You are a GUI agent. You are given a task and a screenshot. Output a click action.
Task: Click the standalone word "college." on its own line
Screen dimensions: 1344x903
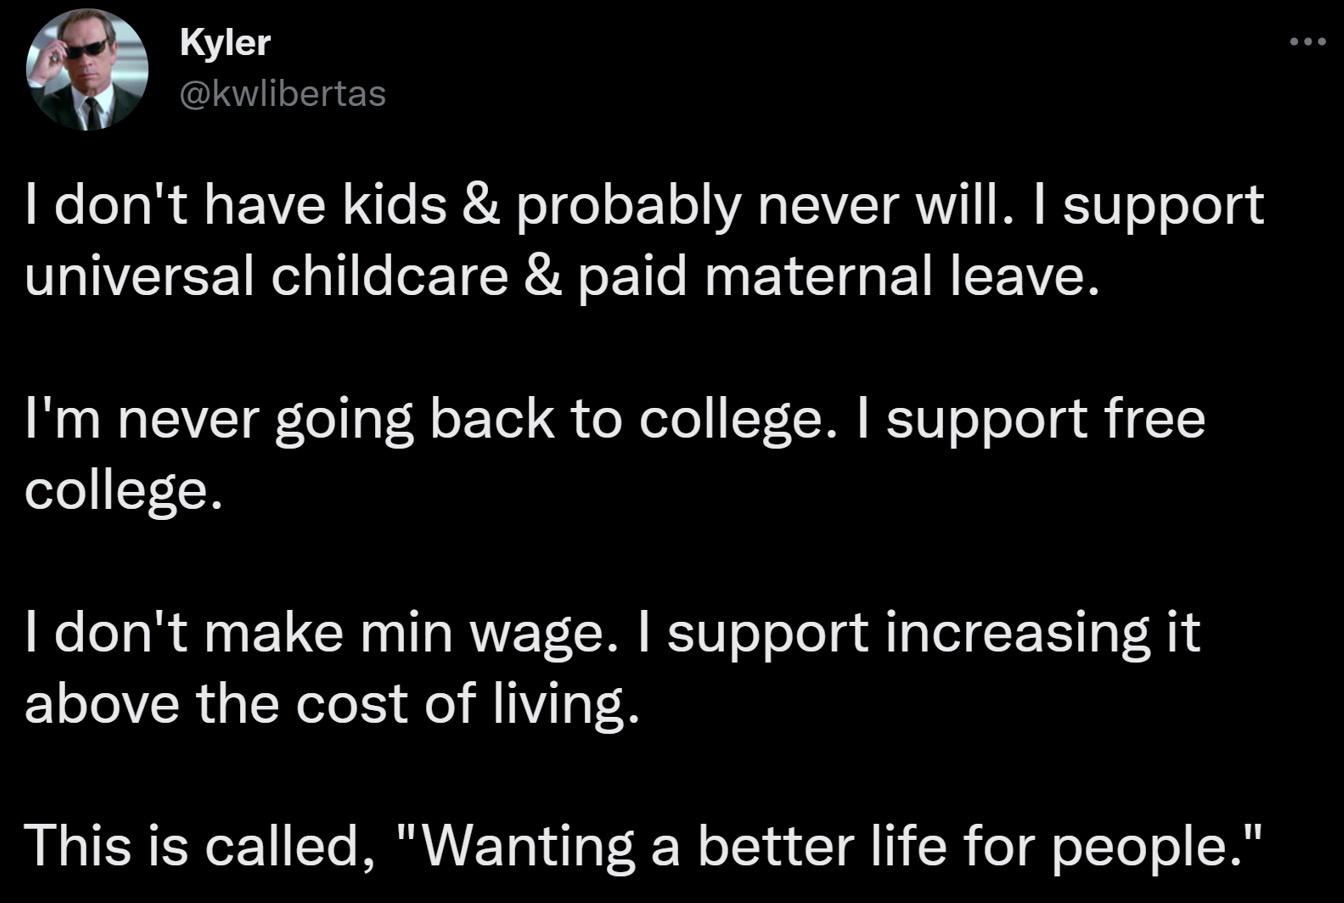pos(123,490)
